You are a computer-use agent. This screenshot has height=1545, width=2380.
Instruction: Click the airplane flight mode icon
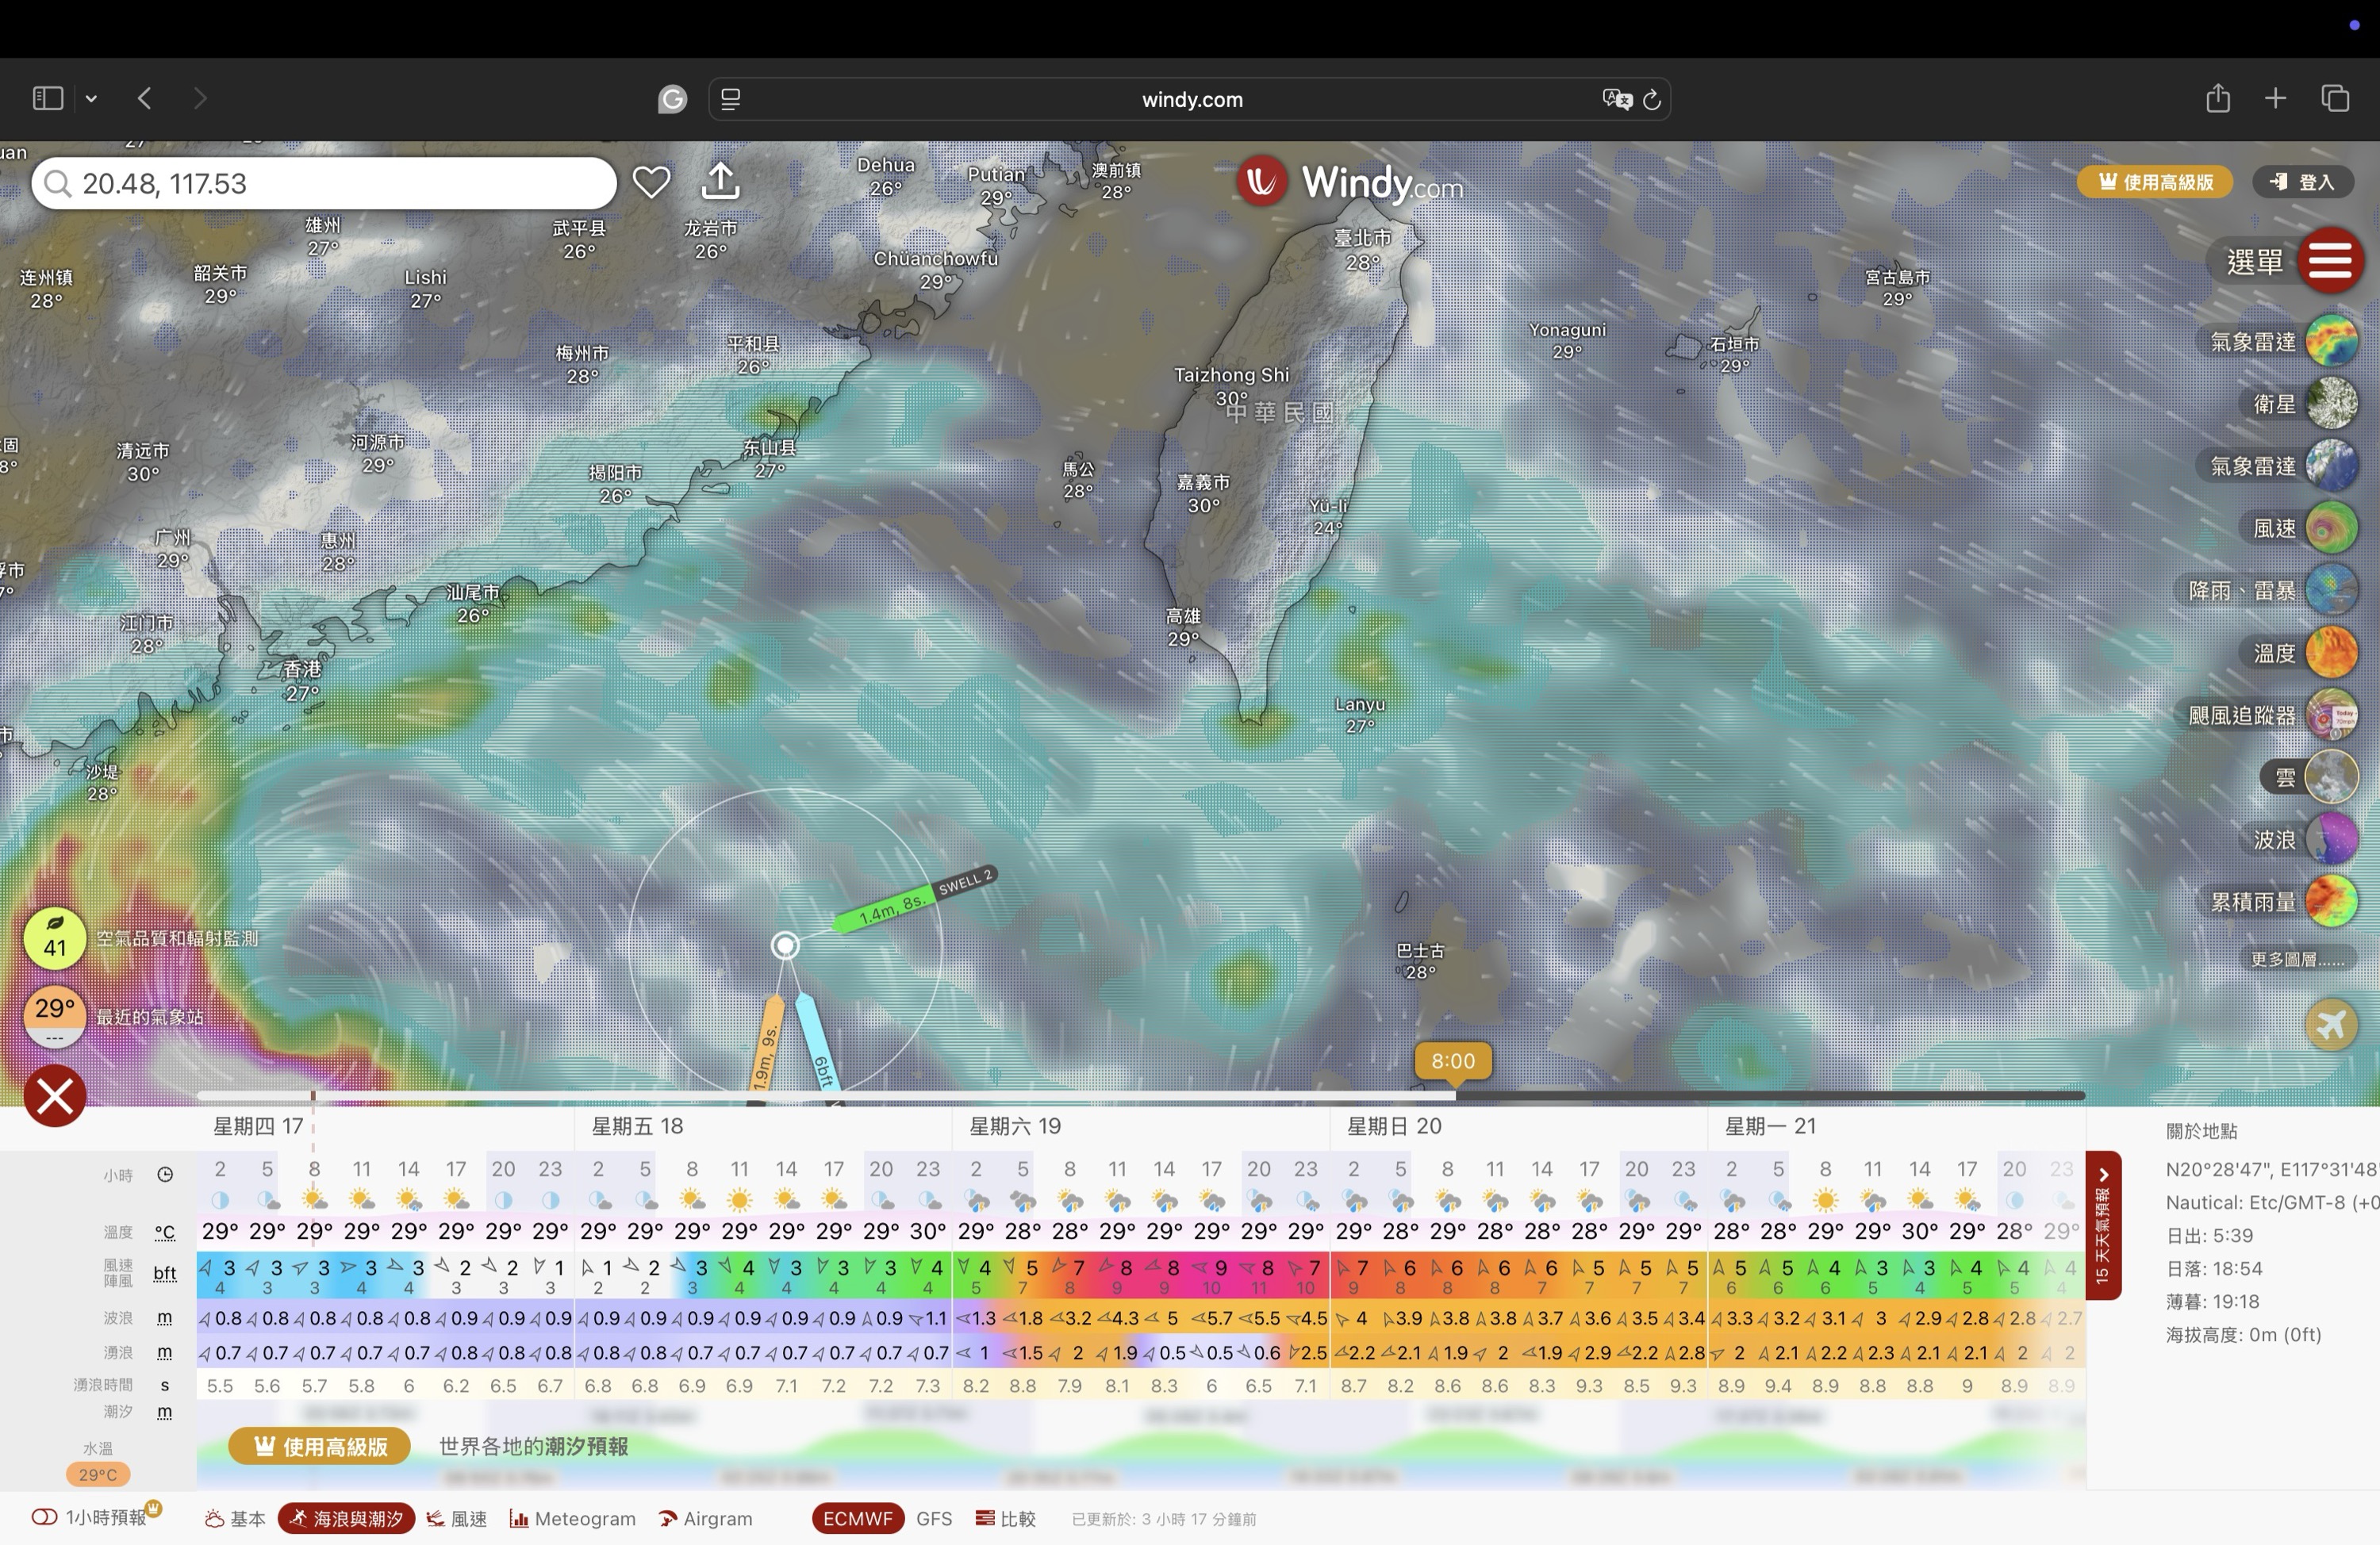[x=2331, y=1025]
